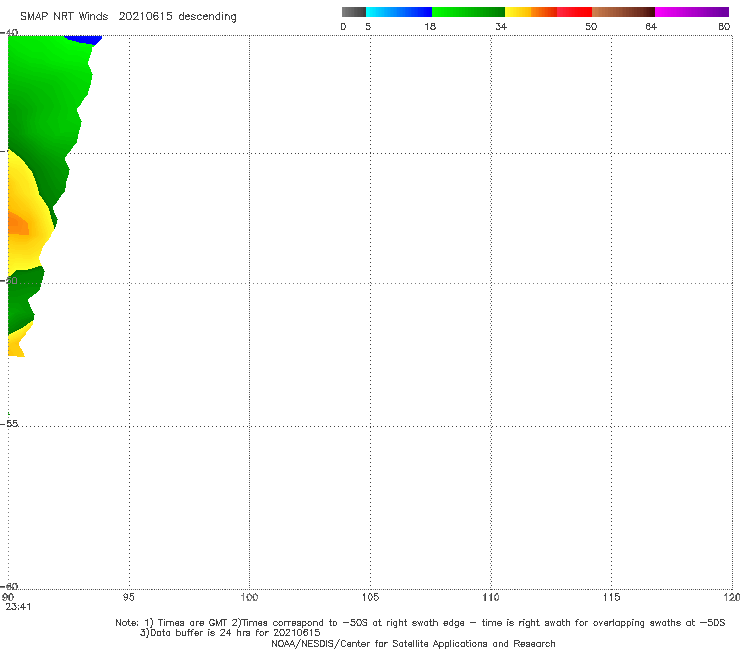The width and height of the screenshot is (740, 650).
Task: Click the longitude axis label '110'
Action: 491,597
